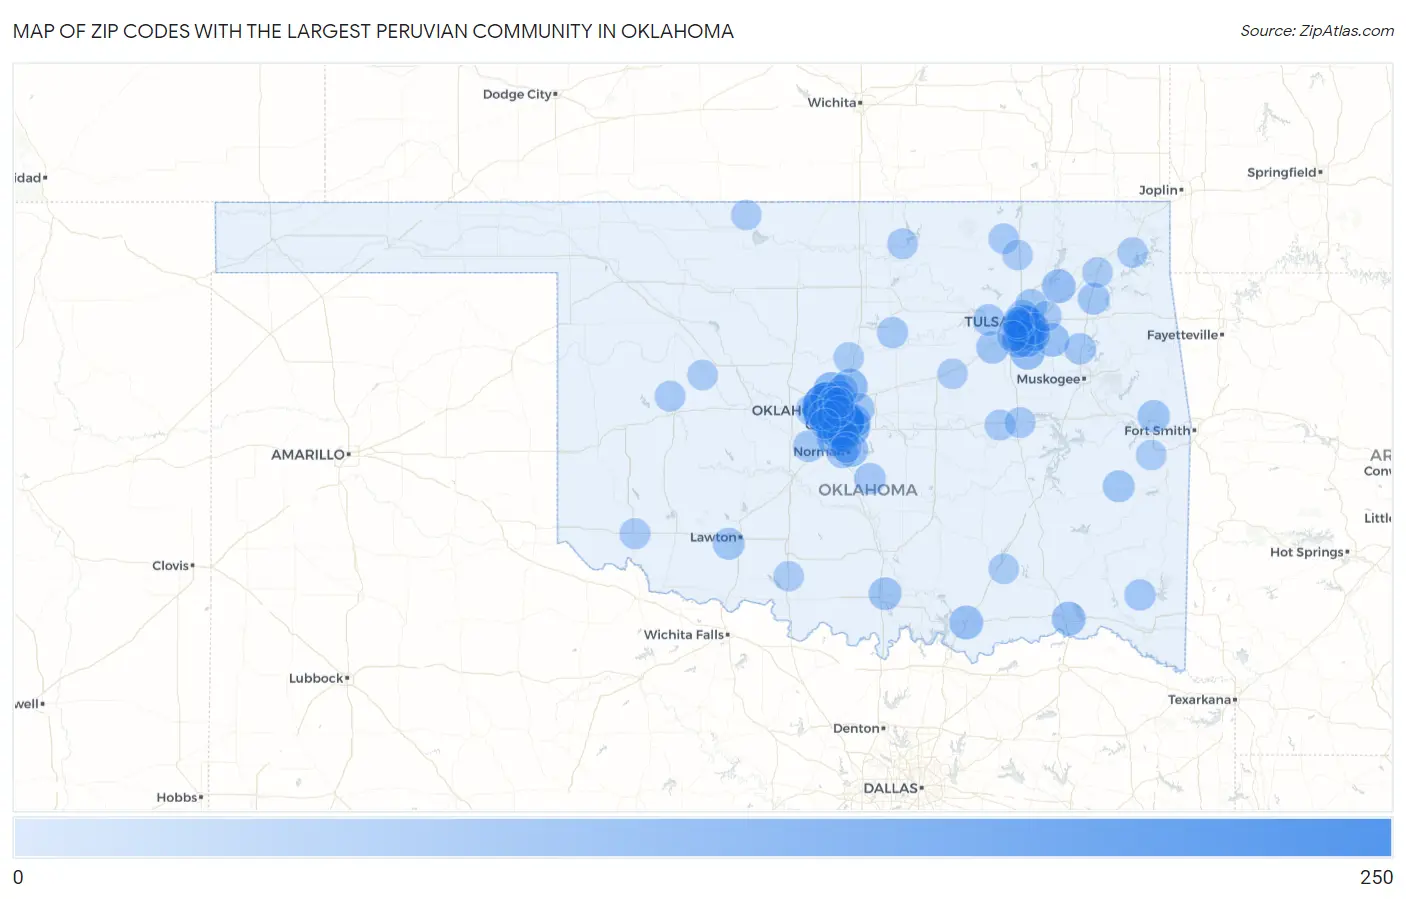1406x899 pixels.
Task: Click the Lubbock city label
Action: (316, 678)
